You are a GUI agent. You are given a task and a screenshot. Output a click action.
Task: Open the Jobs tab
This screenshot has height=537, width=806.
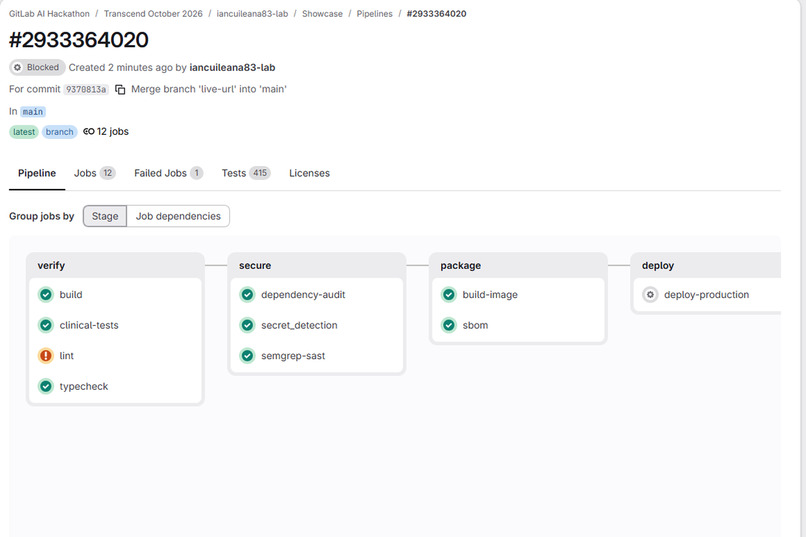click(x=95, y=173)
